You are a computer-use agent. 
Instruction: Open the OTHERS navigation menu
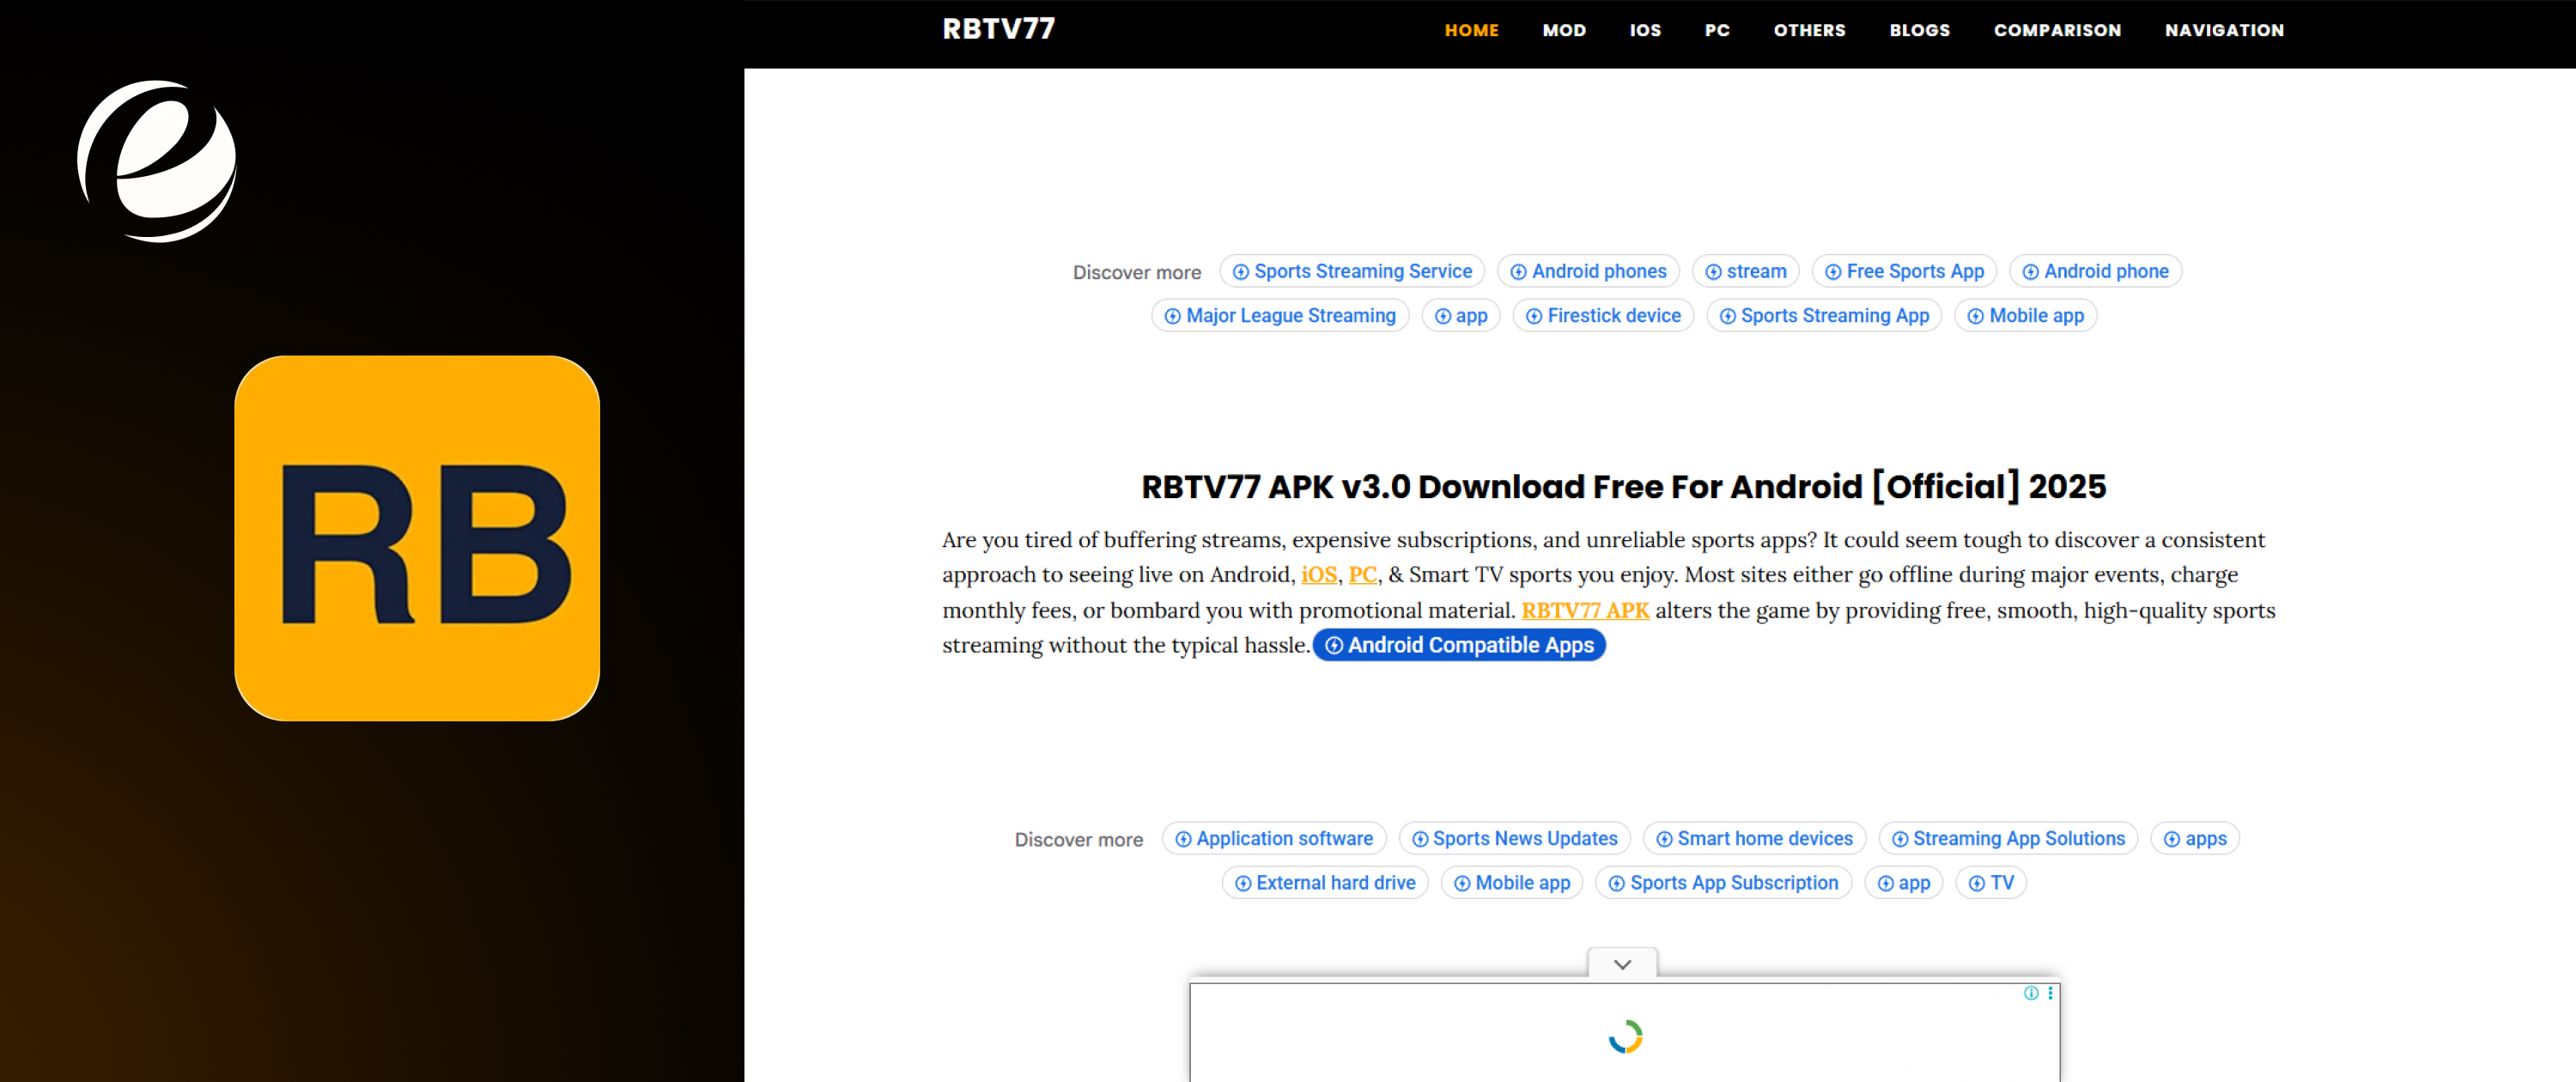(x=1809, y=30)
